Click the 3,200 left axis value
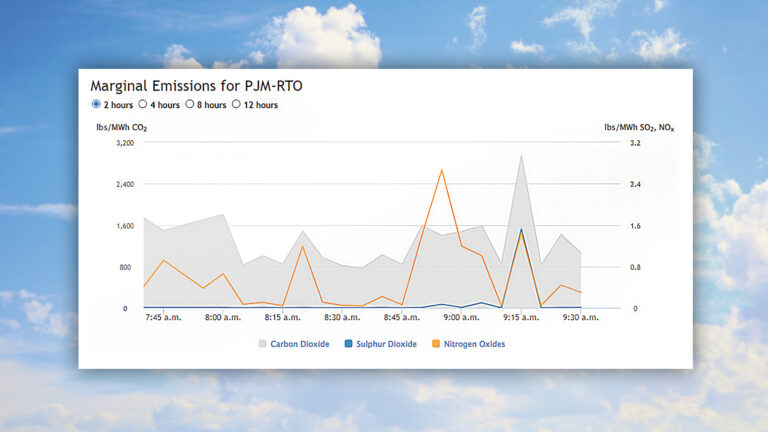Screen dimensions: 768x432 (125, 143)
